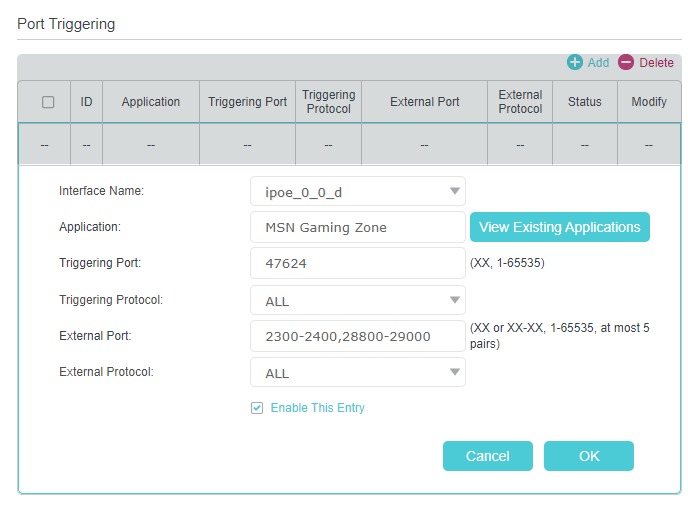Click the Status column header
Screen dimensions: 688x507
(x=584, y=102)
